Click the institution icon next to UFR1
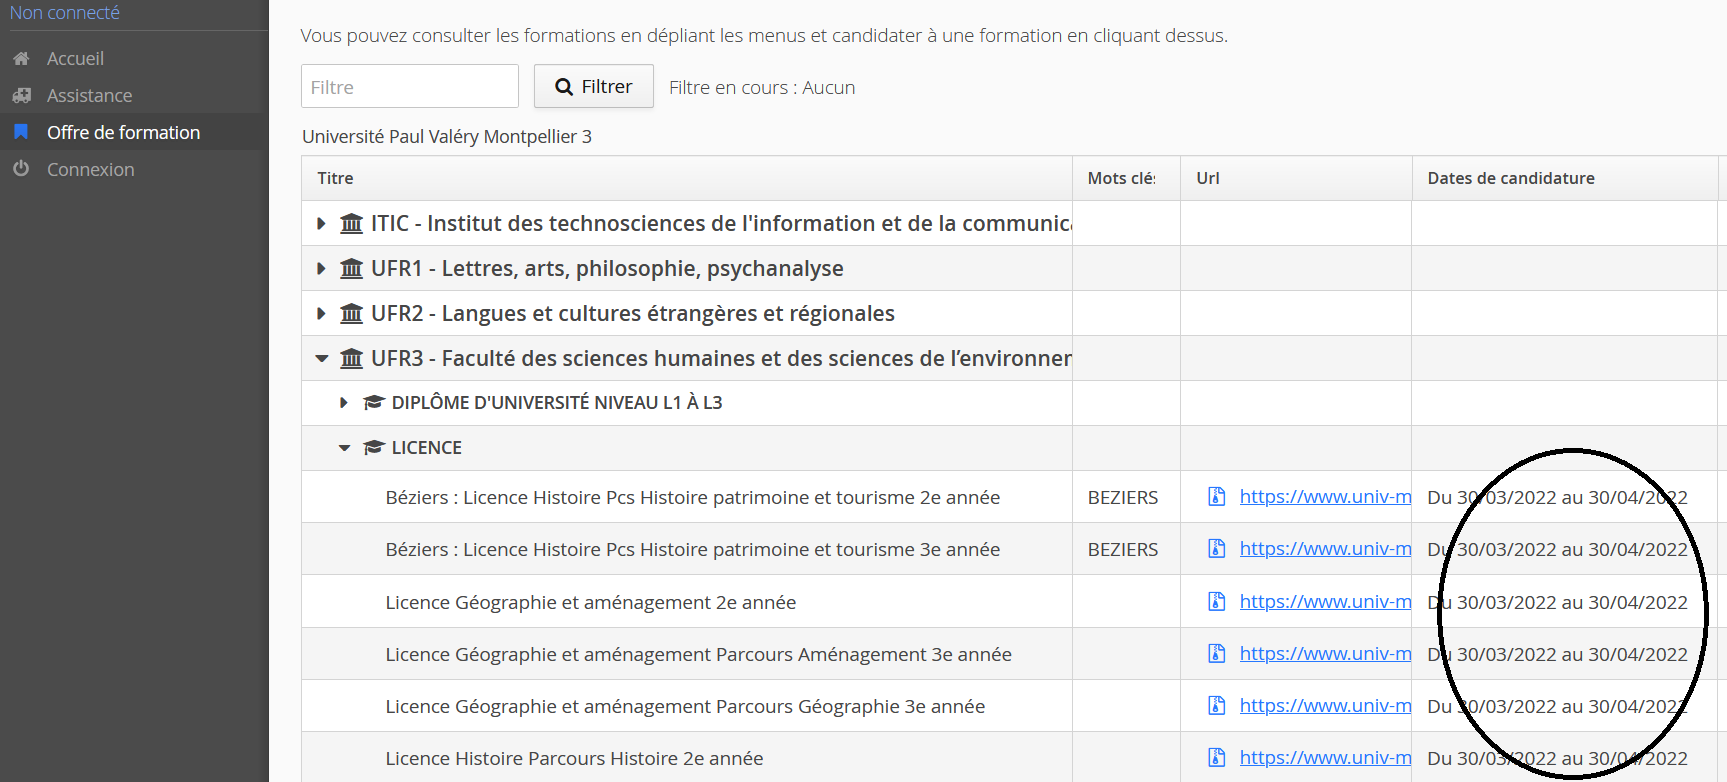 tap(351, 269)
